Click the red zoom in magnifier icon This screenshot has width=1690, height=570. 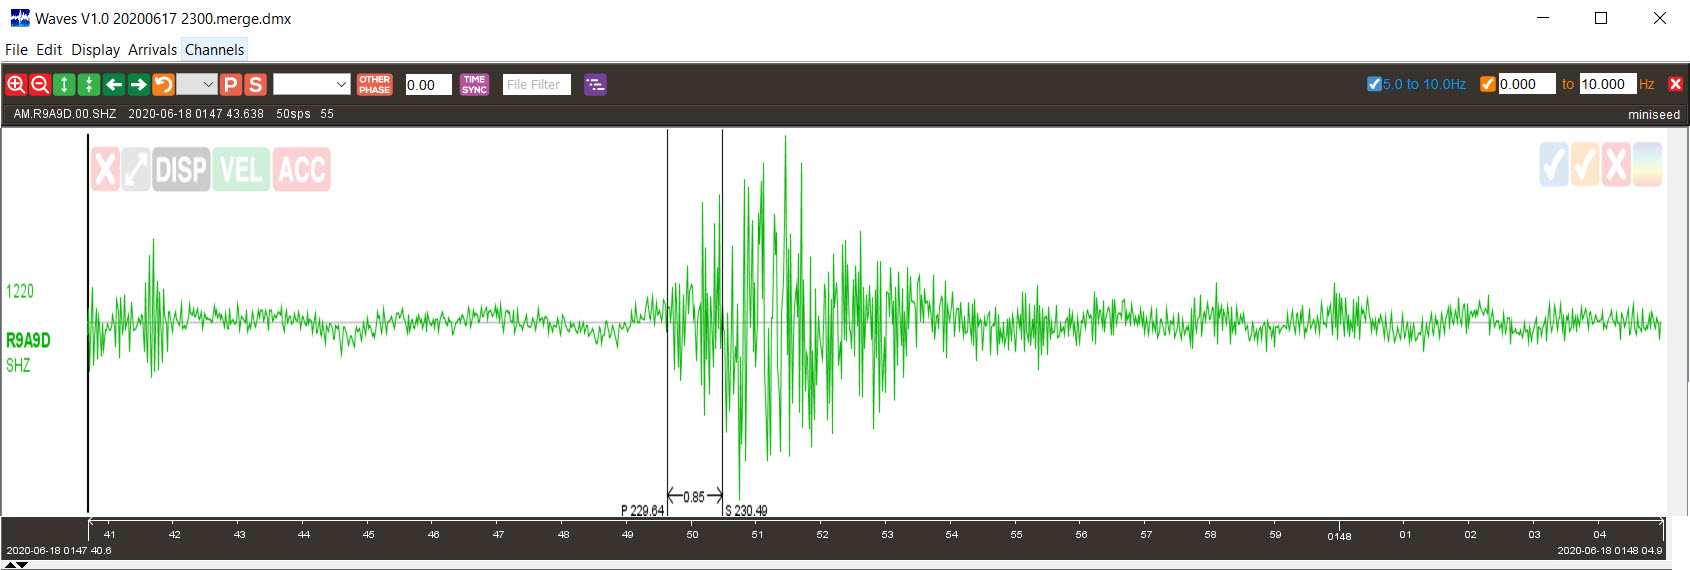16,85
